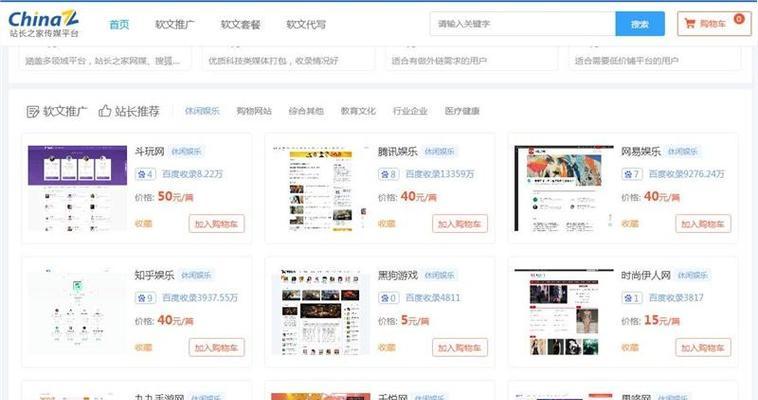This screenshot has height=400, width=758.
Task: Open the 腾讯娱乐 title link
Action: (397, 151)
